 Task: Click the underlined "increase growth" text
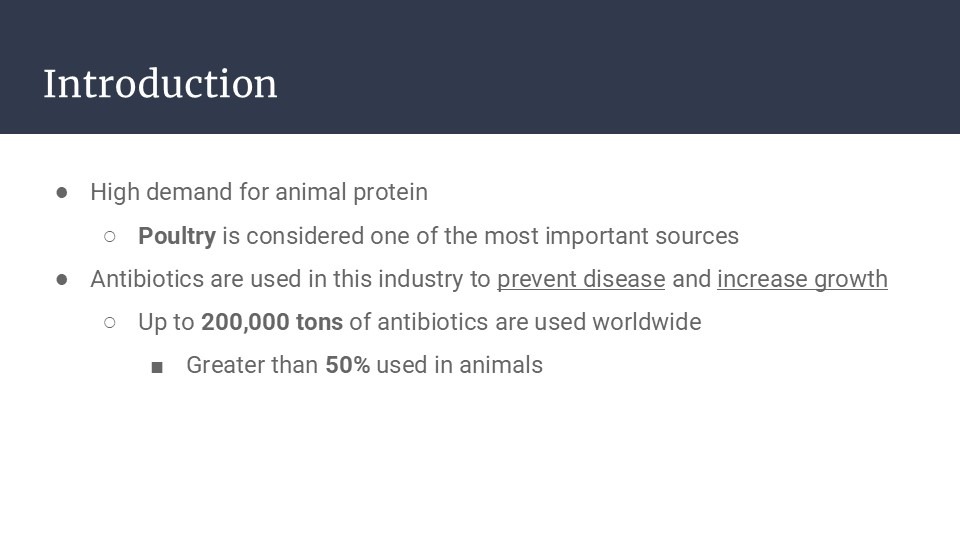802,279
